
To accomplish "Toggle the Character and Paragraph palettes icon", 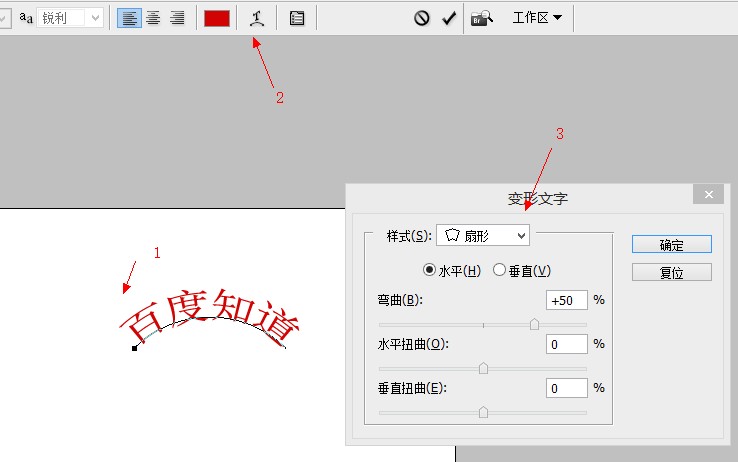I will pos(297,18).
